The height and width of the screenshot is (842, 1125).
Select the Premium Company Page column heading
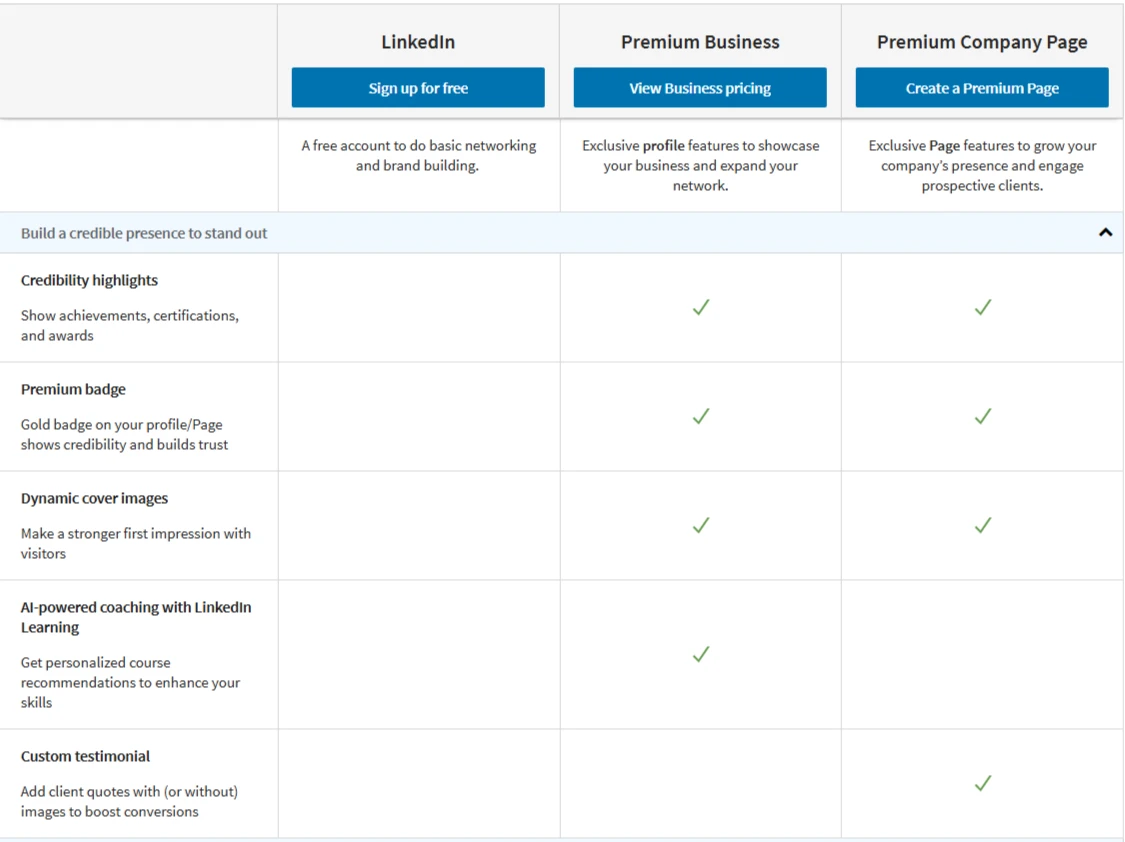pos(982,42)
